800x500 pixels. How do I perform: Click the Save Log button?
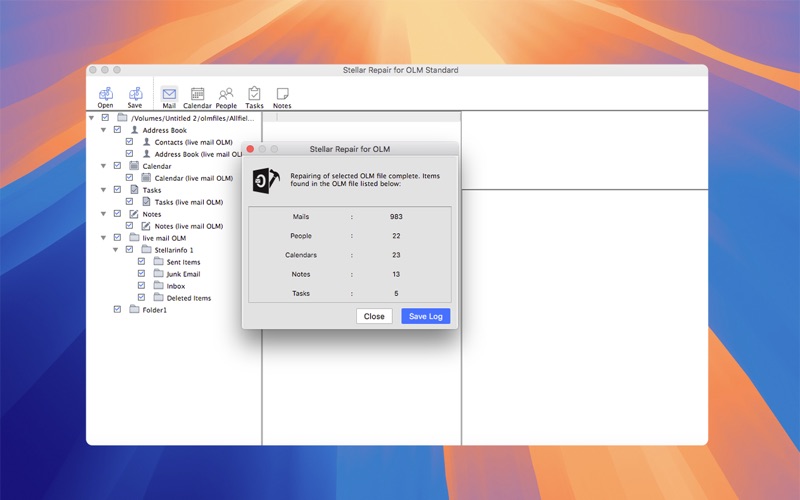coord(426,316)
